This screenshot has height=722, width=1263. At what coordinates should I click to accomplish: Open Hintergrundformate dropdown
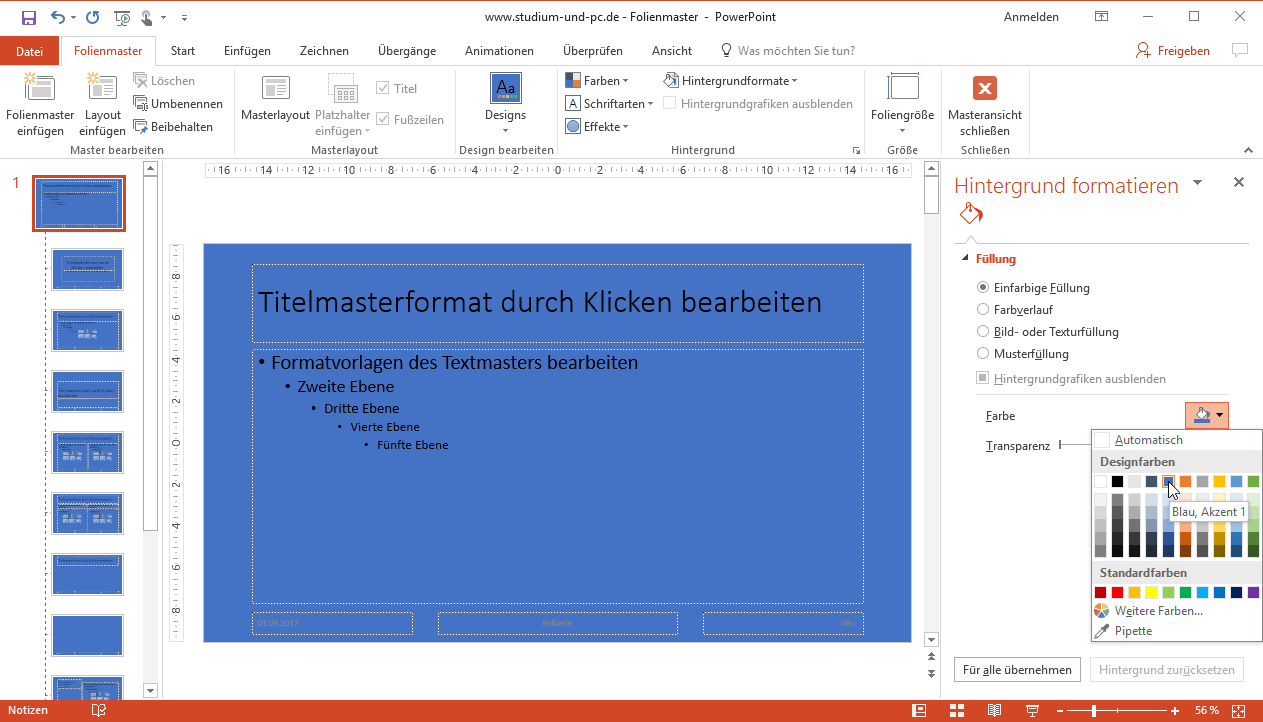731,81
